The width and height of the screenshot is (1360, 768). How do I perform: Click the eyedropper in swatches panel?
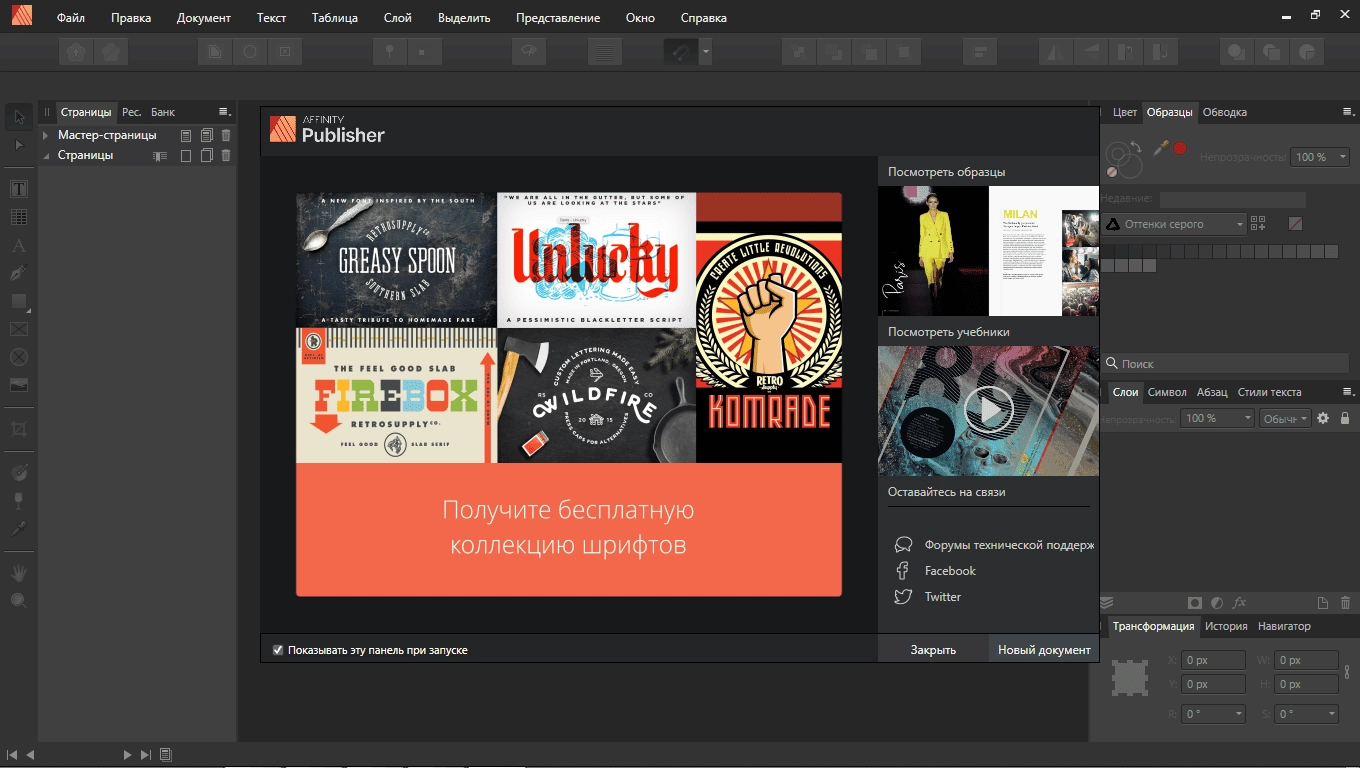click(x=1160, y=148)
